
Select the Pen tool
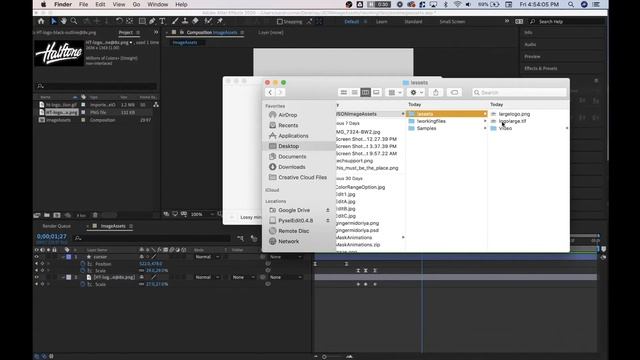(x=152, y=21)
